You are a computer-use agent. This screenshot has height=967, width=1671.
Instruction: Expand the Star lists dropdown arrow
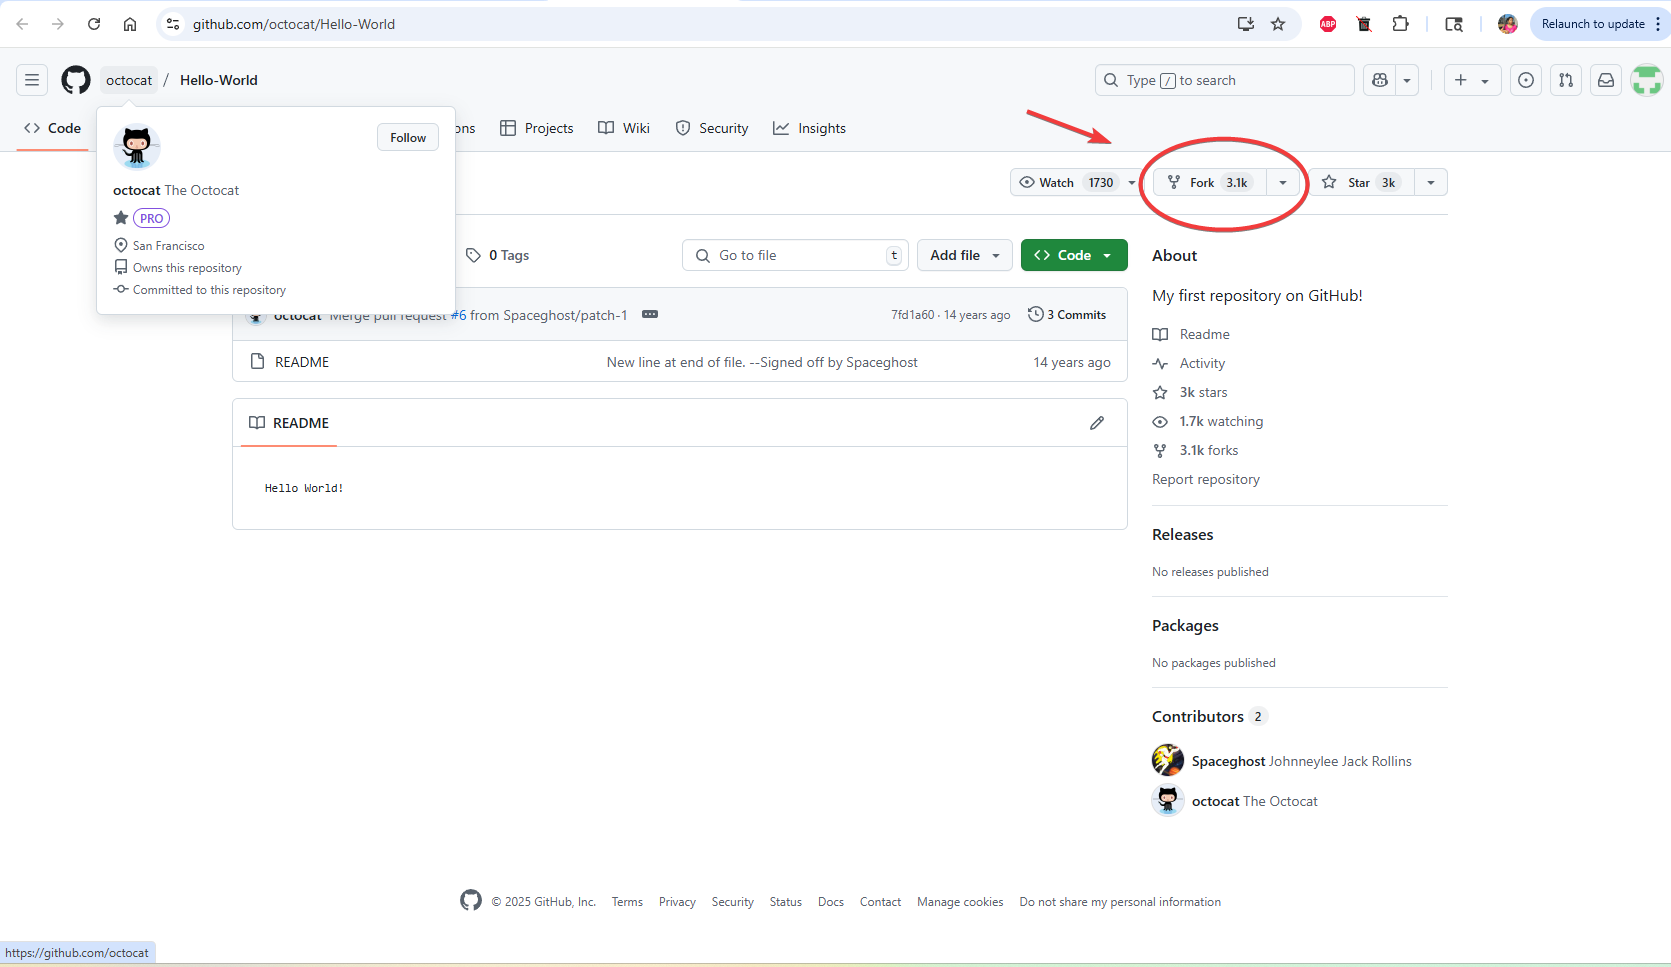1431,182
